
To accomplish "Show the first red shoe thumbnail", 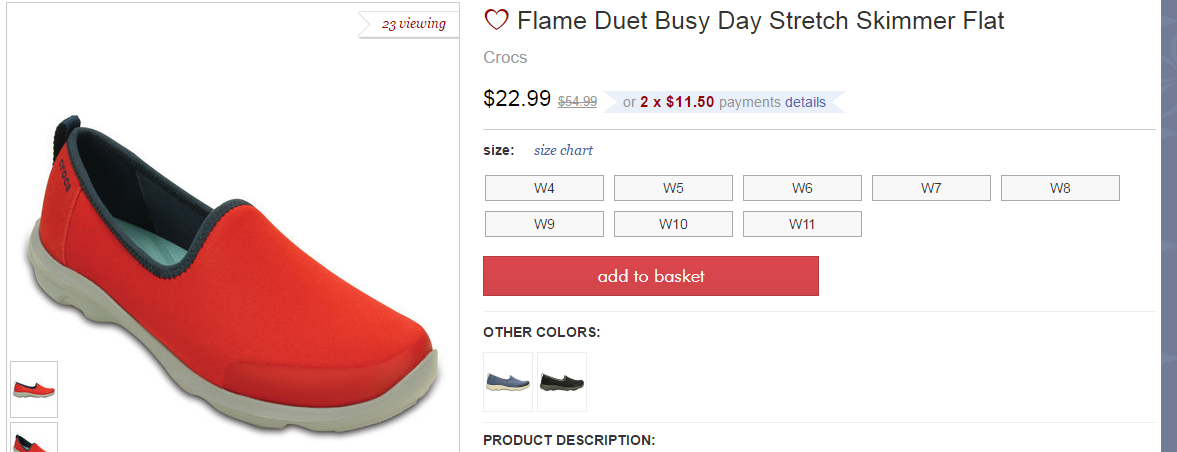I will tap(34, 389).
